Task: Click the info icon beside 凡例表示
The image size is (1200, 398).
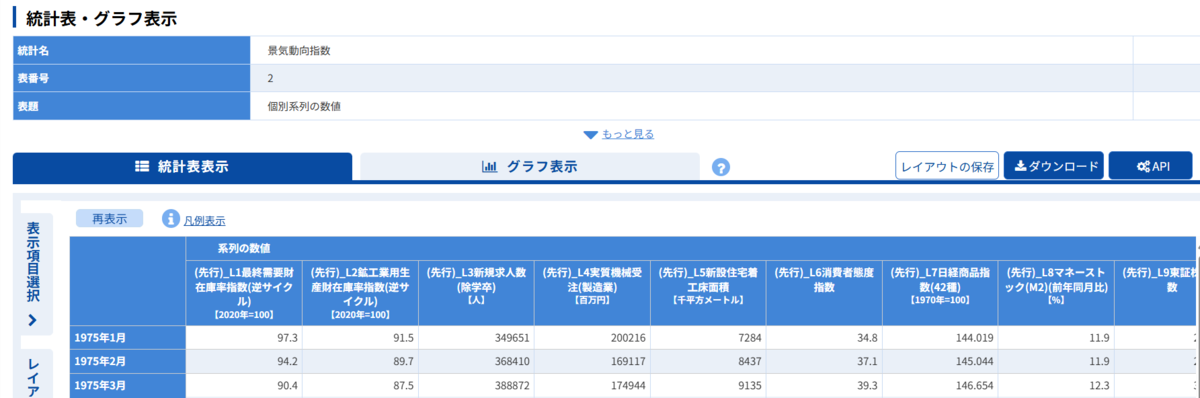Action: point(170,218)
